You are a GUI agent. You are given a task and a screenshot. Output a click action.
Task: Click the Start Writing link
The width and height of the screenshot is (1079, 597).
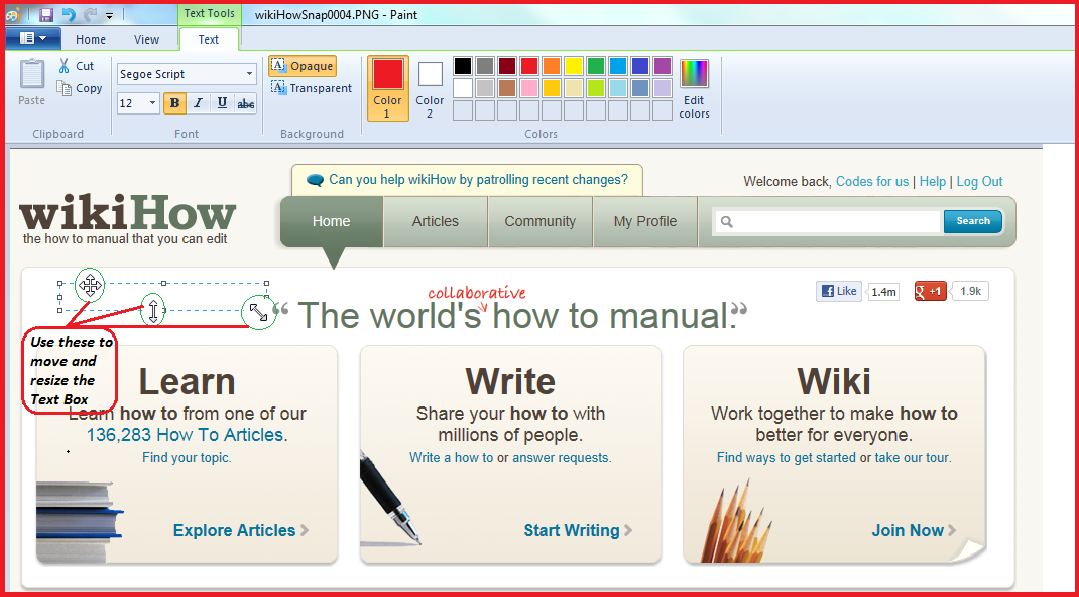click(577, 530)
